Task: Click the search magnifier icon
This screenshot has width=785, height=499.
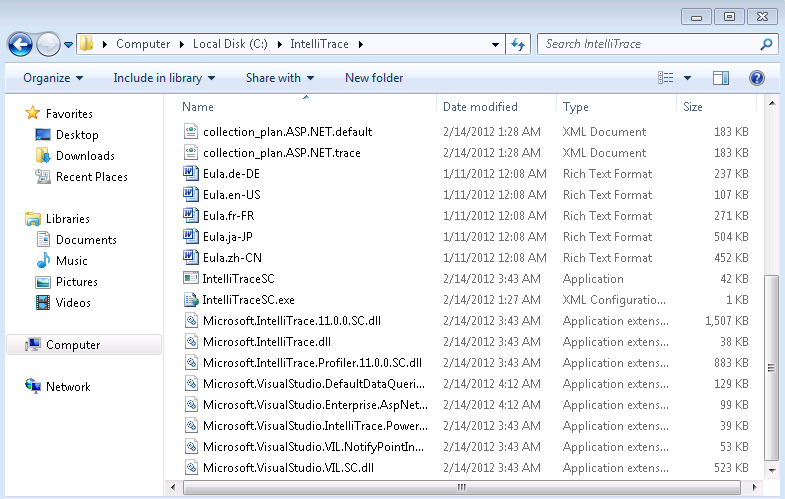Action: coord(766,45)
